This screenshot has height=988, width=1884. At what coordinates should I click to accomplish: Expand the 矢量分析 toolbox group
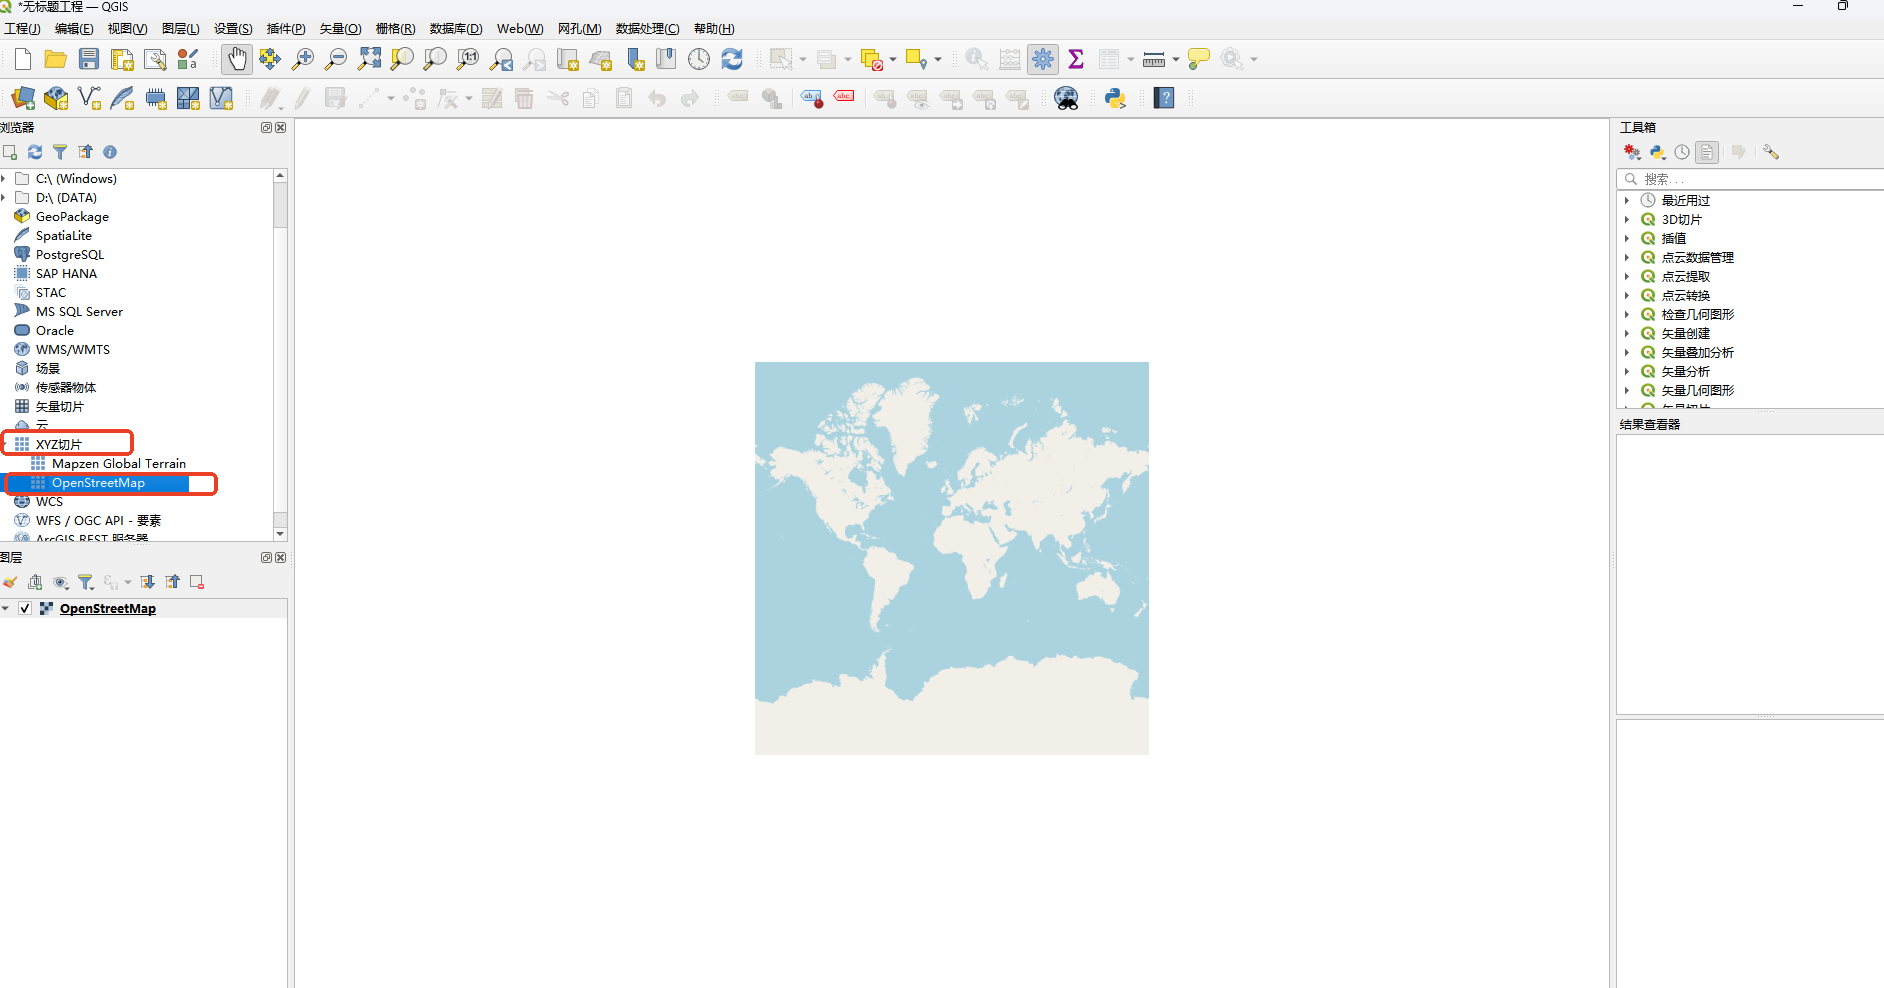[1627, 372]
